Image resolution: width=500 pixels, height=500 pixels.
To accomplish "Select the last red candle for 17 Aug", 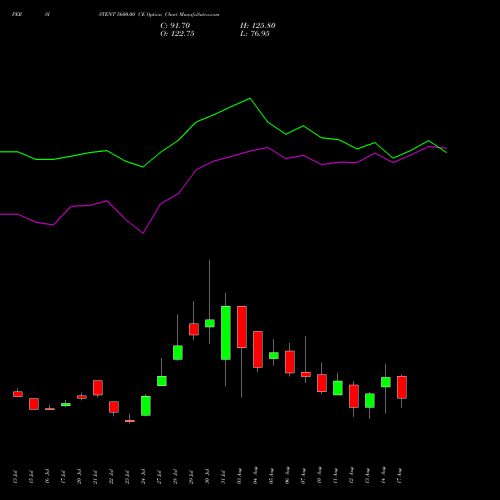I will [x=402, y=387].
